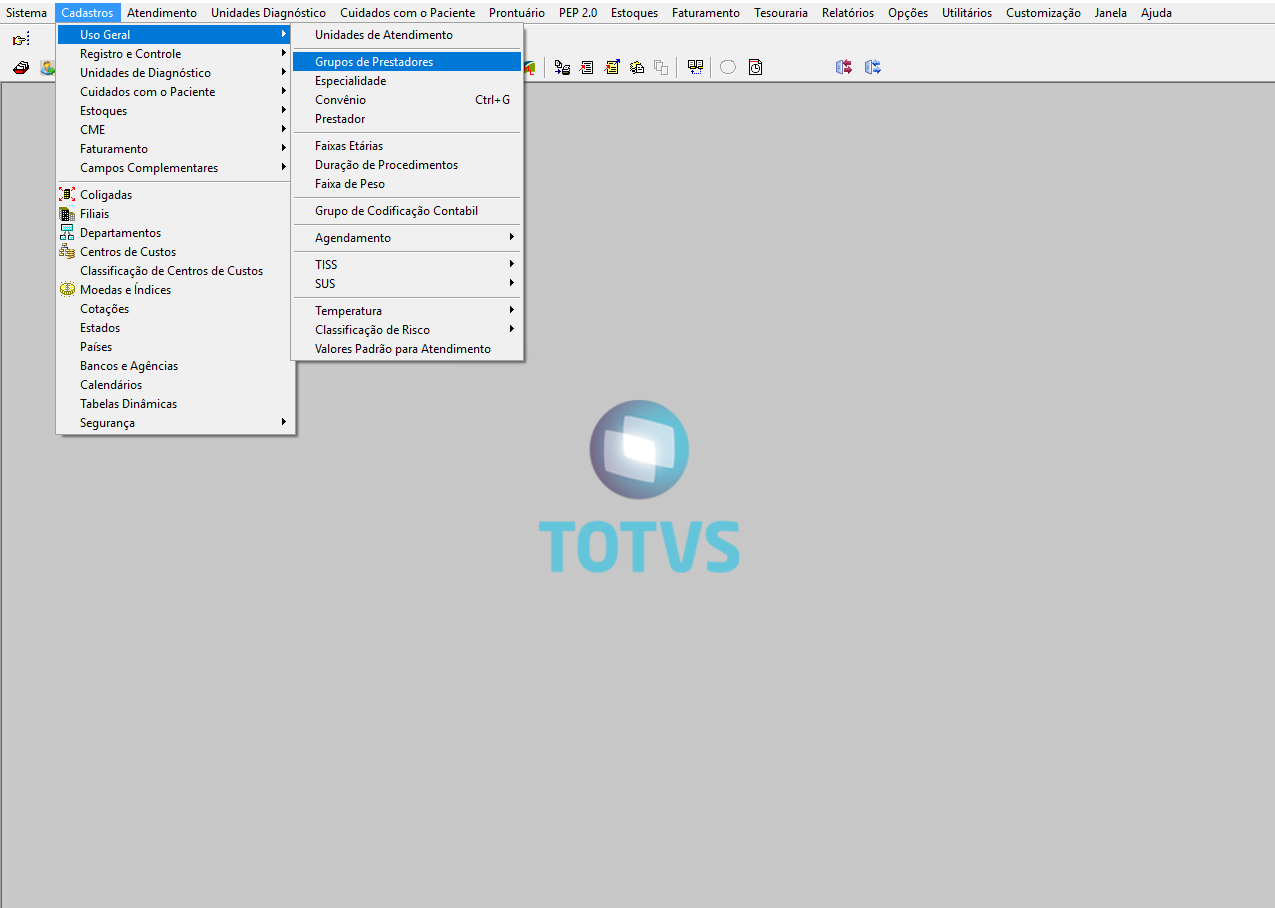The height and width of the screenshot is (908, 1275).
Task: Expand the SUS submenu
Action: (407, 284)
